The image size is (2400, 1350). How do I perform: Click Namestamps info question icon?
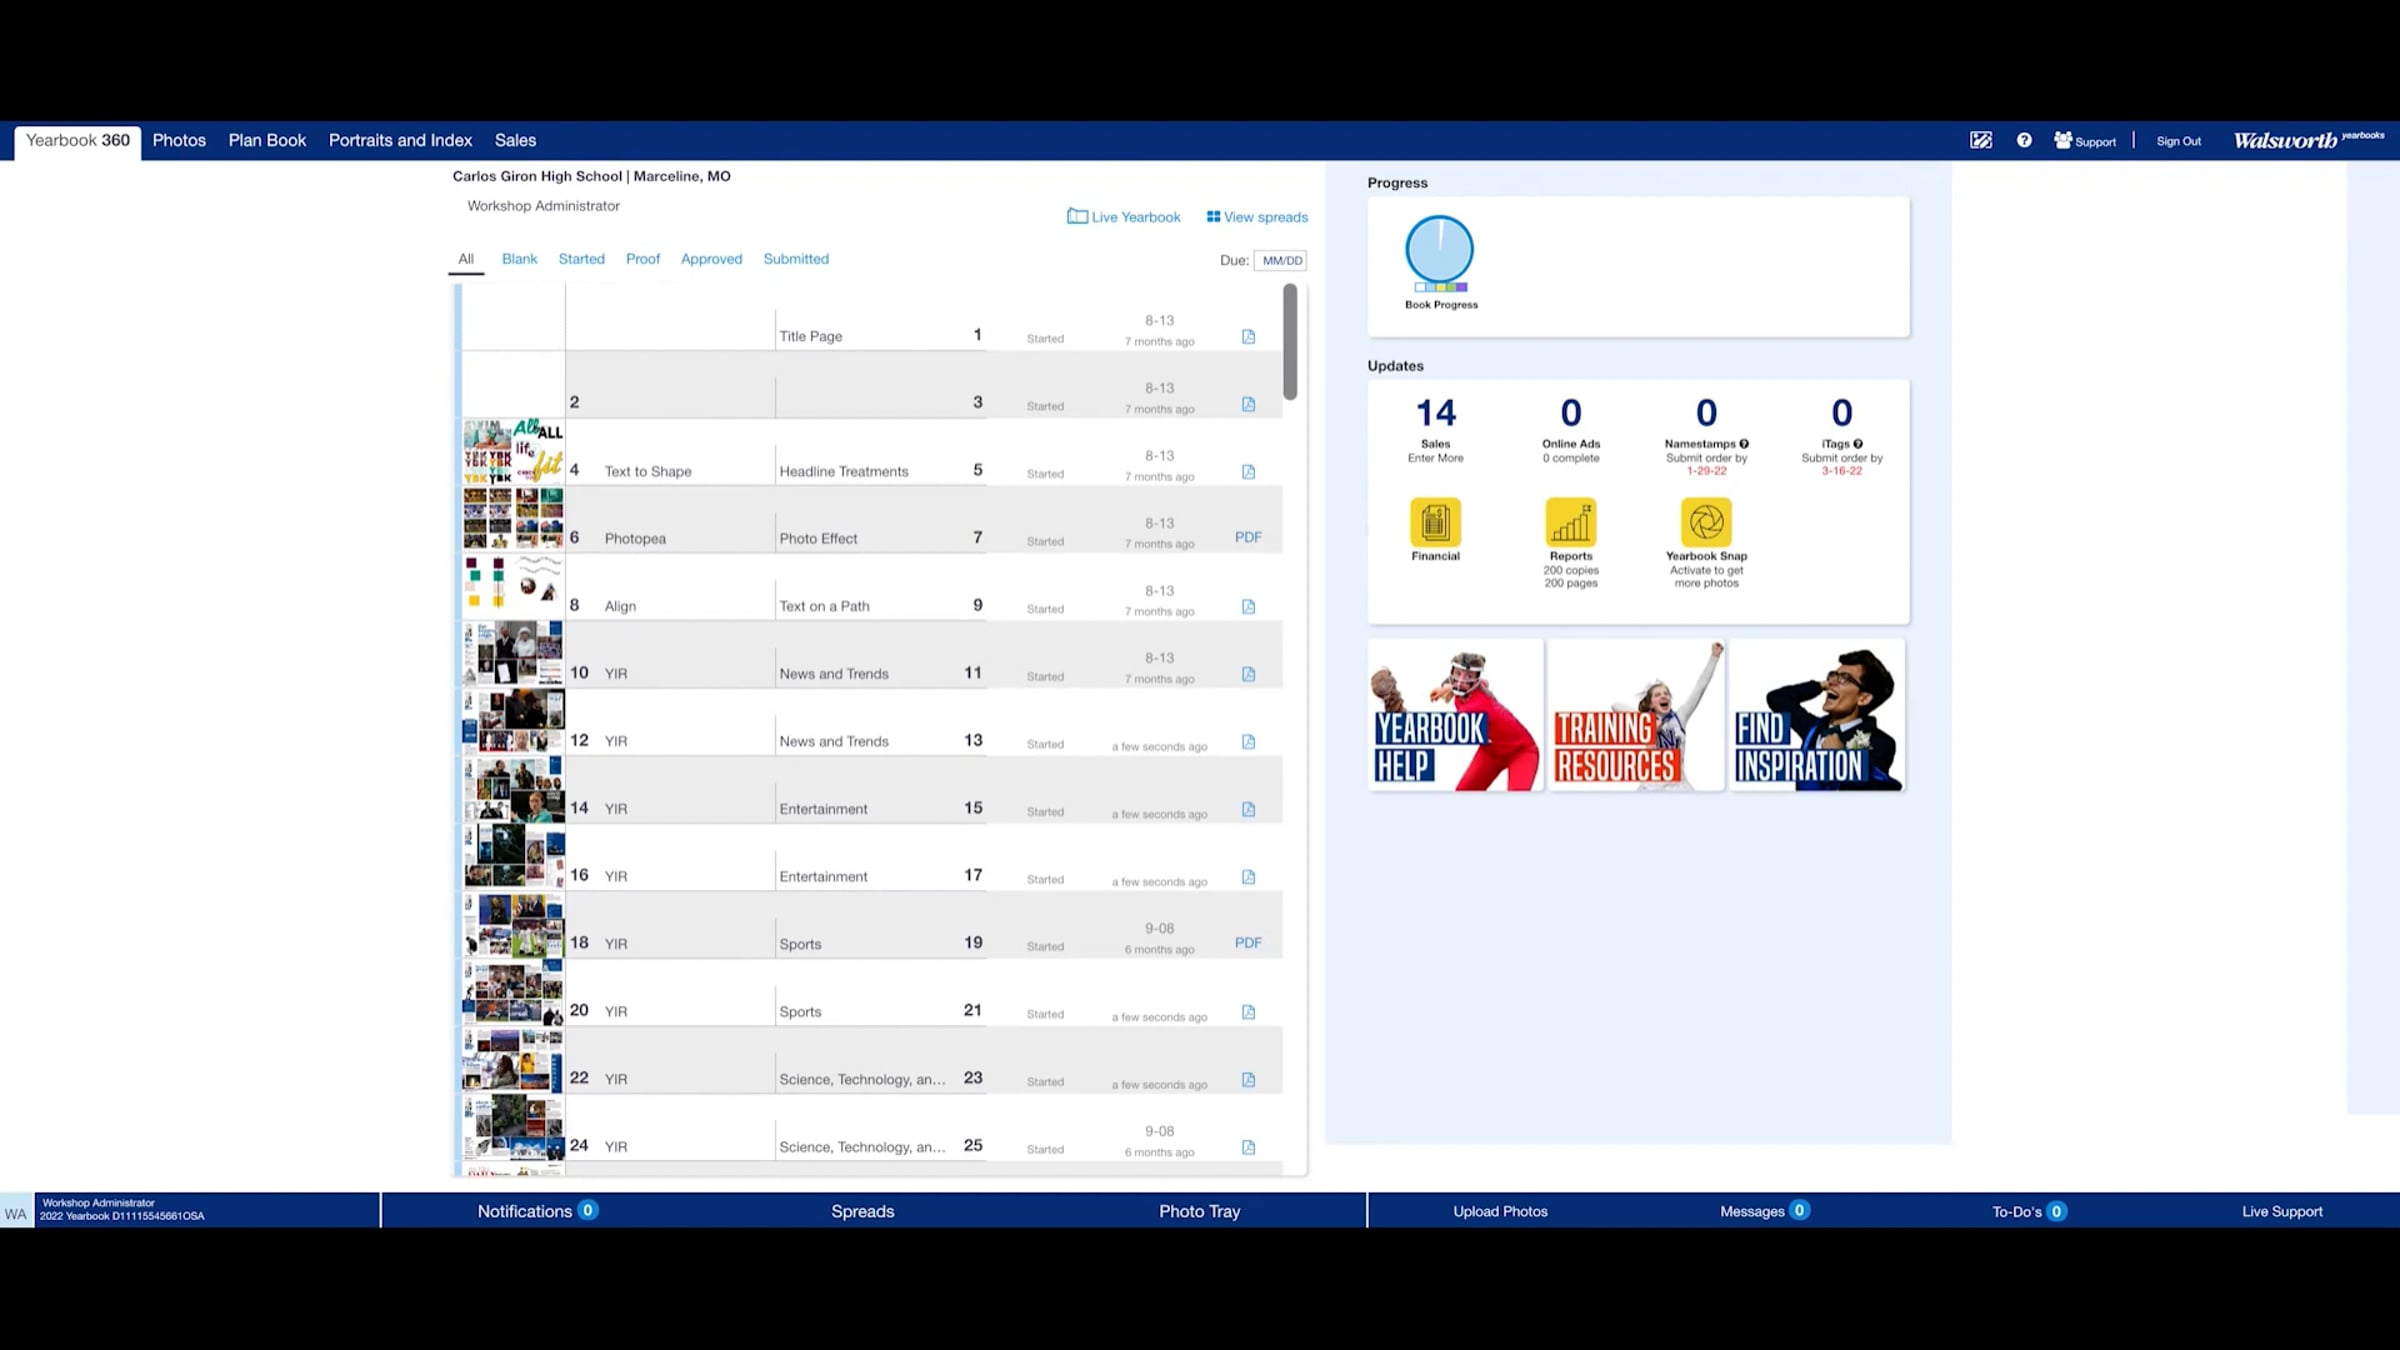click(1744, 444)
